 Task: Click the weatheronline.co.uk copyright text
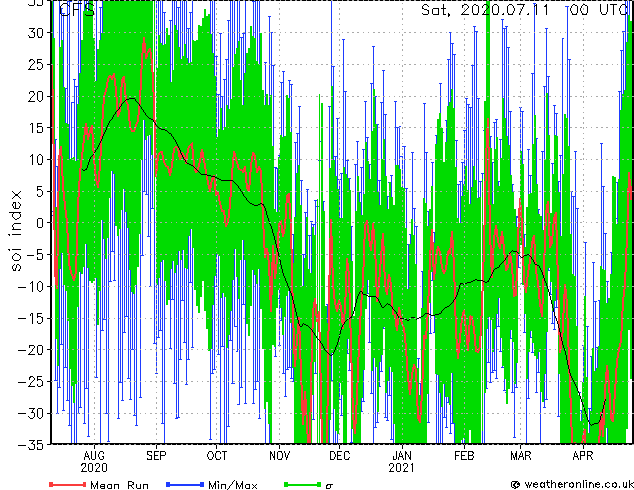coord(572,484)
